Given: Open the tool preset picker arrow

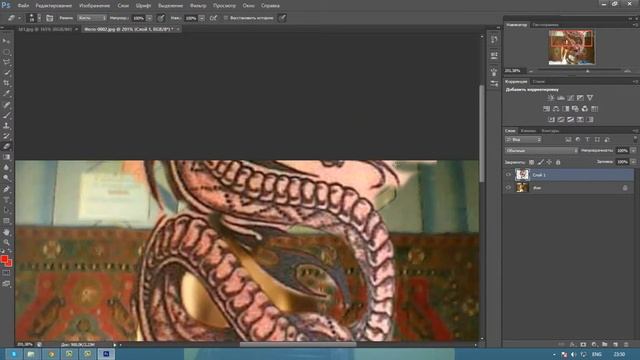Looking at the screenshot, I should (x=19, y=18).
